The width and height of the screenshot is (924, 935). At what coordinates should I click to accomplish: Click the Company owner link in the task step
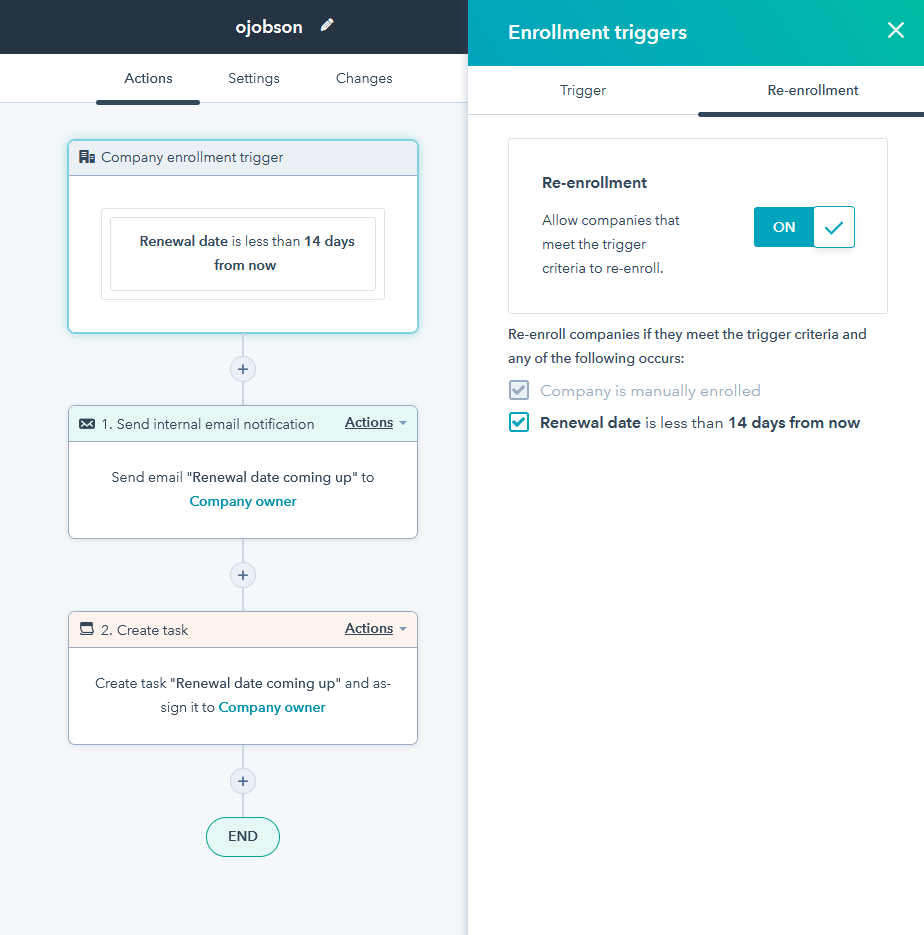[271, 707]
